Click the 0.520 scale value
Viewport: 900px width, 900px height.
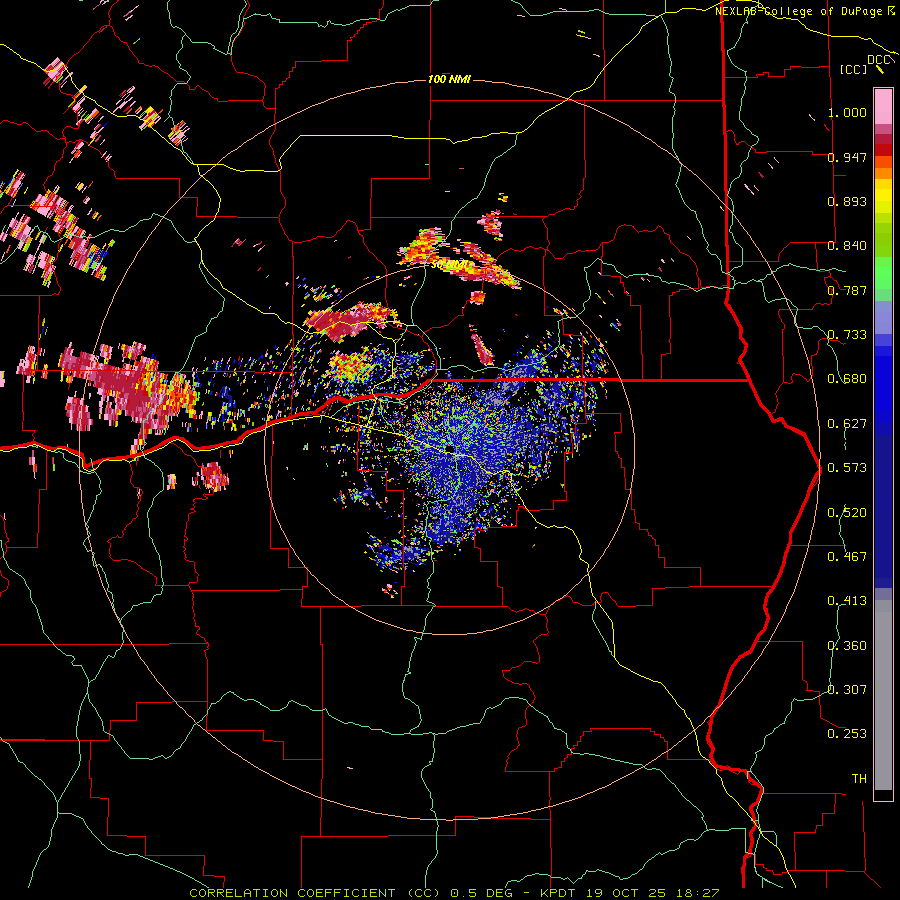click(847, 513)
